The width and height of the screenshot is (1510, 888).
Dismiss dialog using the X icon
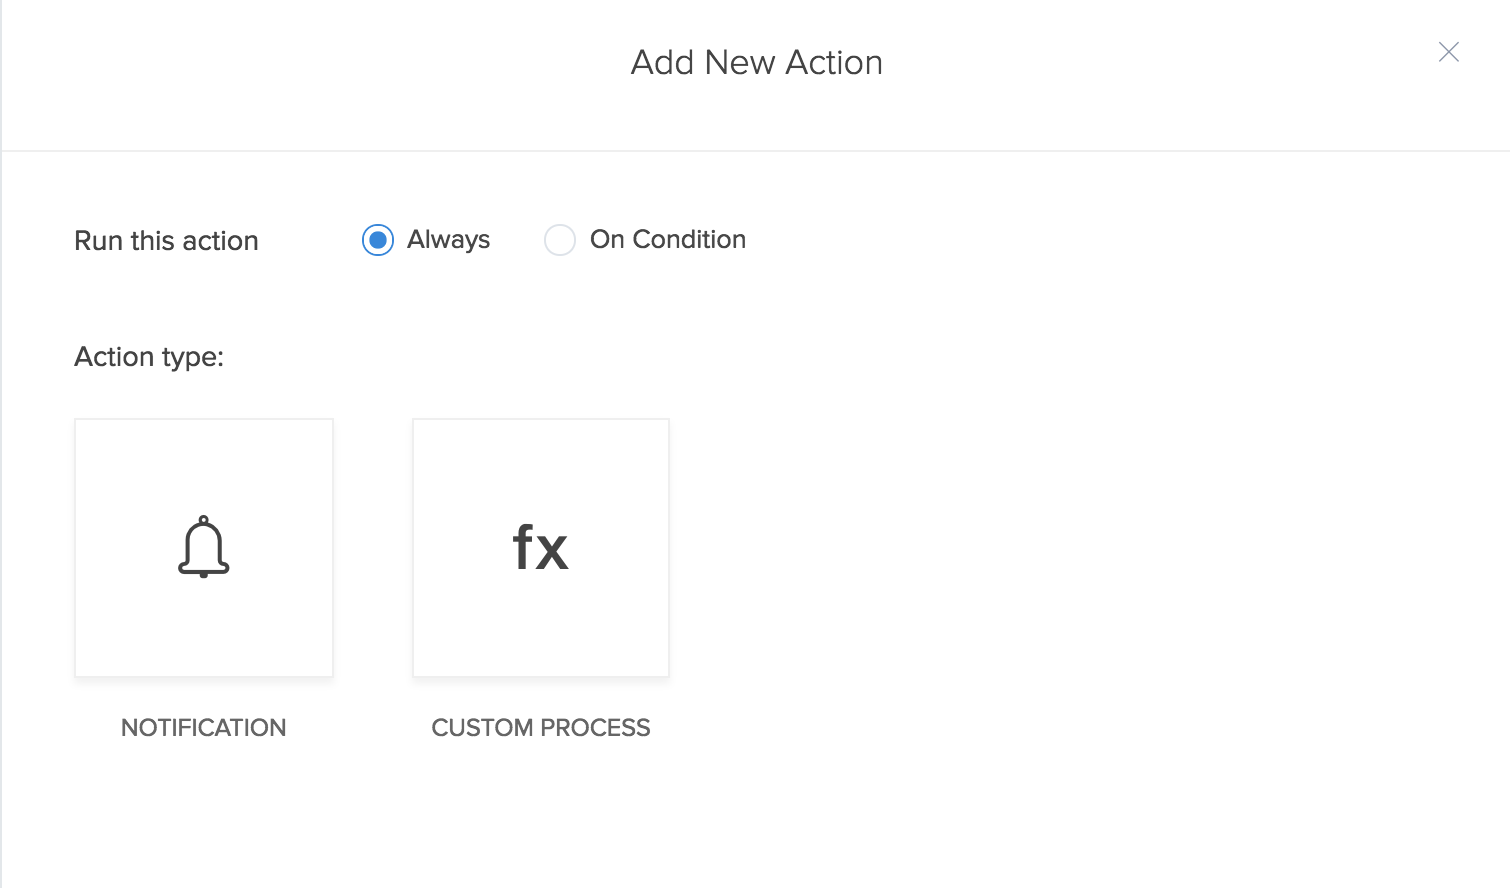click(x=1448, y=52)
